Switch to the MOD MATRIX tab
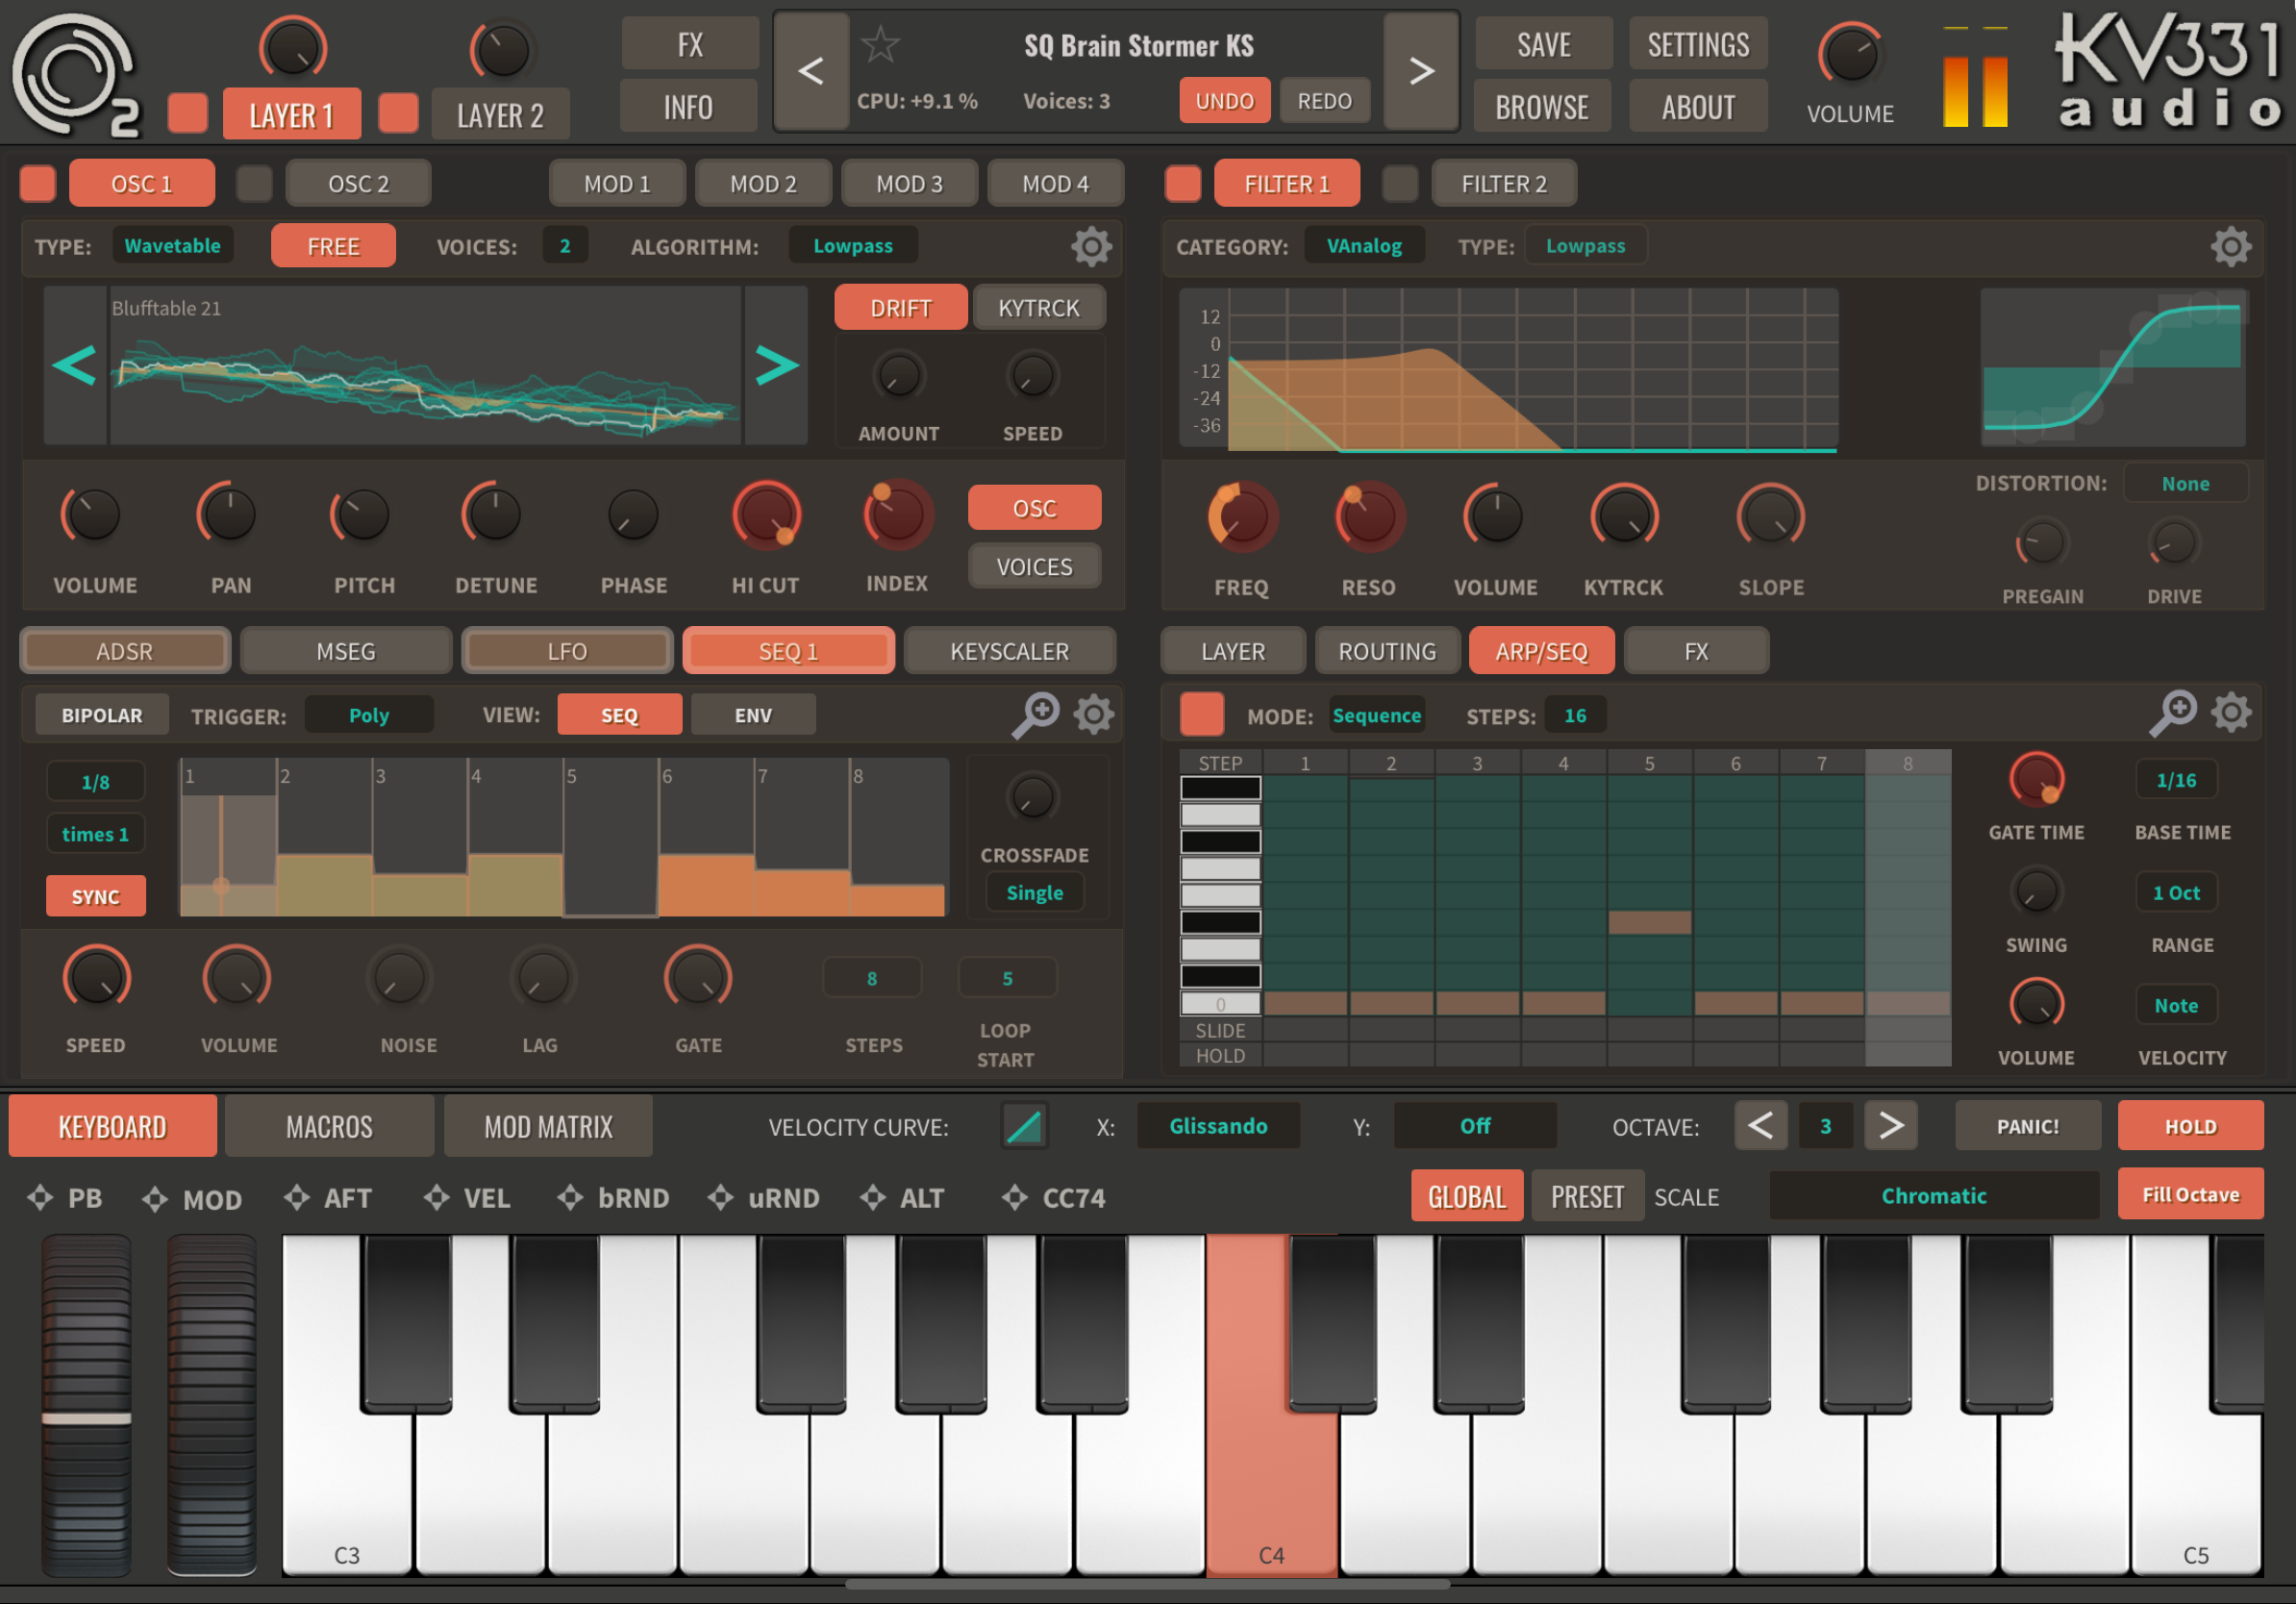 548,1126
